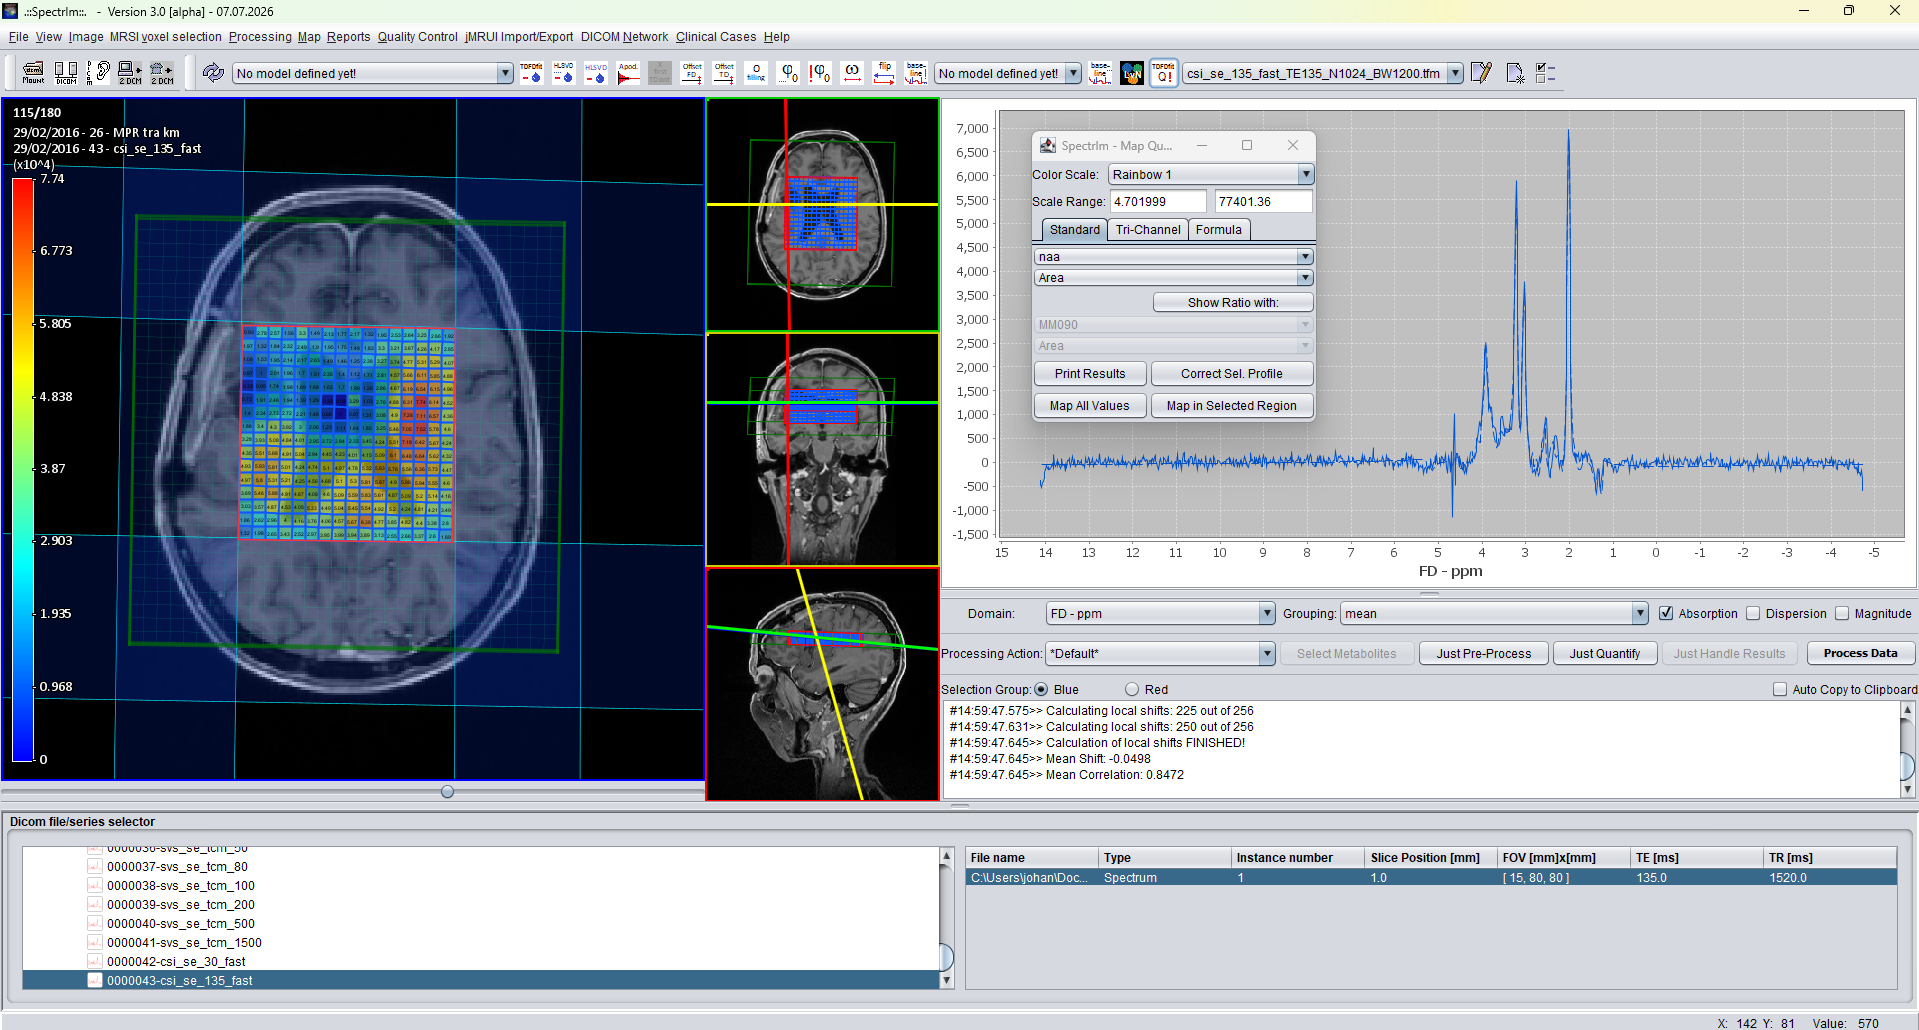Click the Map All Values button
The height and width of the screenshot is (1030, 1919).
1089,405
